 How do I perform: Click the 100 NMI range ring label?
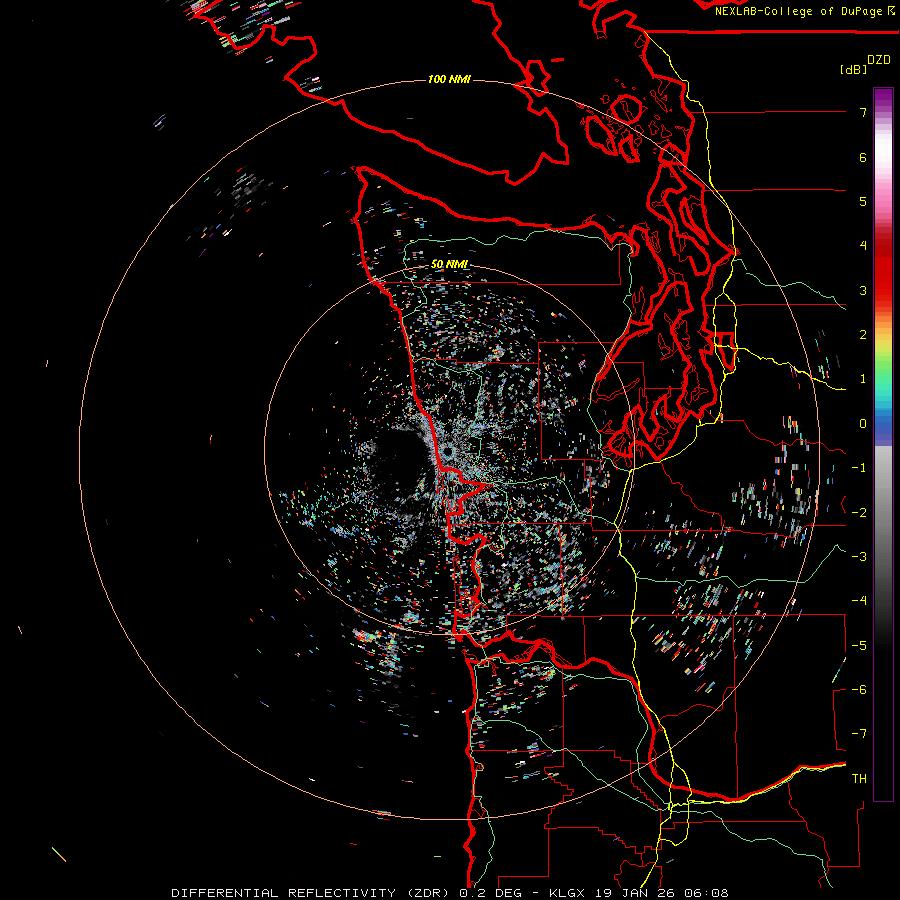pyautogui.click(x=449, y=79)
